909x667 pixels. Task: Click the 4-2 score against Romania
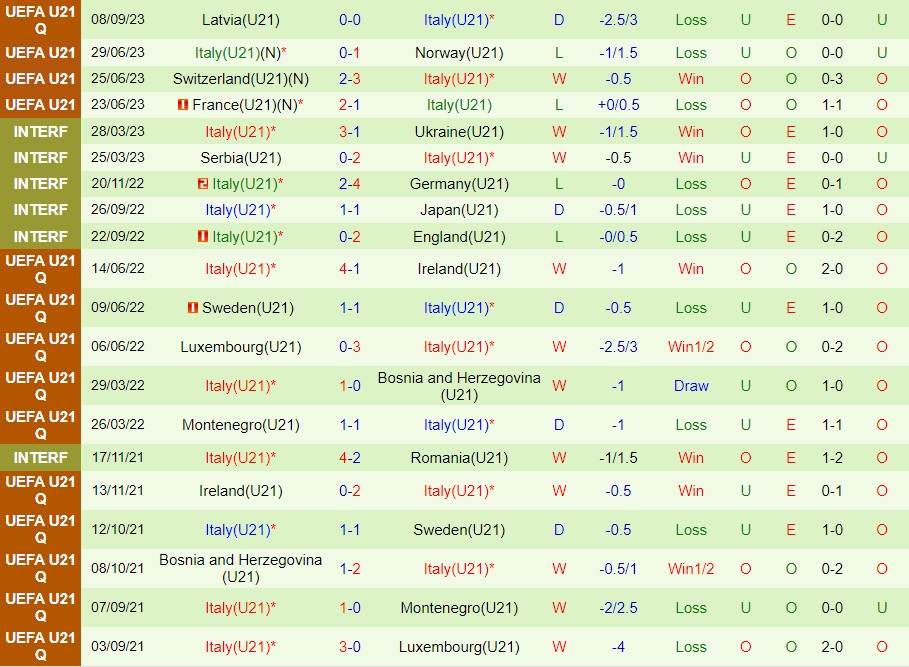[350, 458]
